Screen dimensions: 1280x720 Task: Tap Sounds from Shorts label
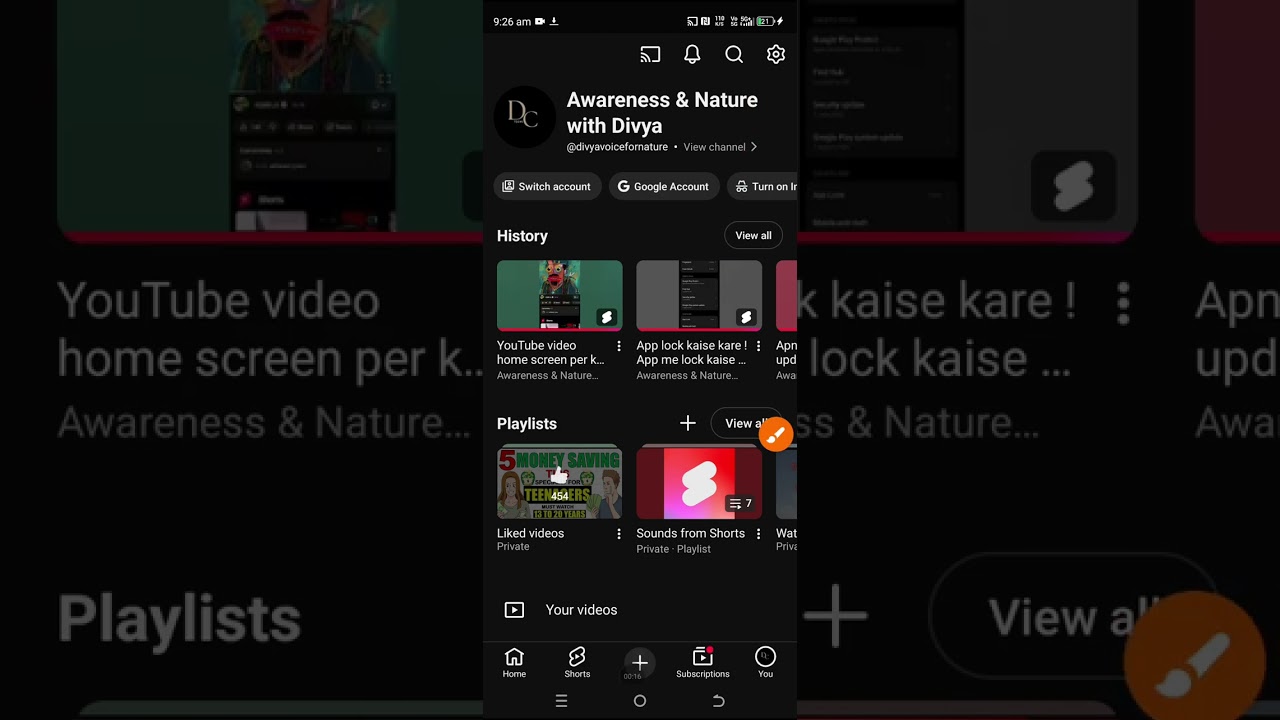coord(691,534)
